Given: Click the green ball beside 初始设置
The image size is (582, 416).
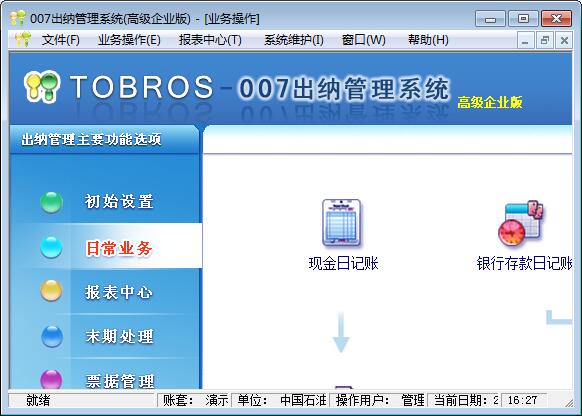Looking at the screenshot, I should [51, 202].
